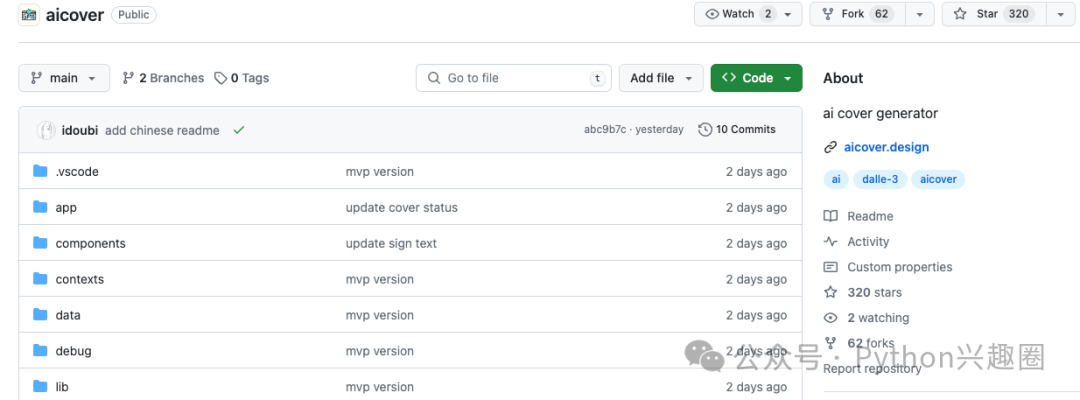View the 10 Commits history
This screenshot has width=1080, height=400.
737,129
